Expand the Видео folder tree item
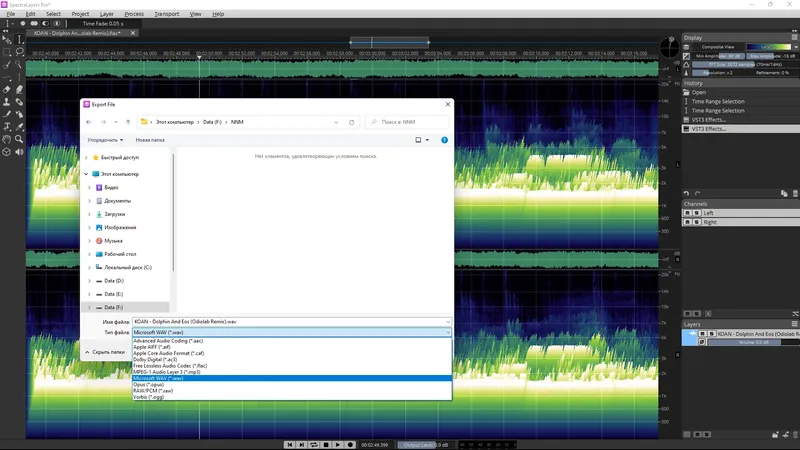This screenshot has width=800, height=450. (89, 187)
